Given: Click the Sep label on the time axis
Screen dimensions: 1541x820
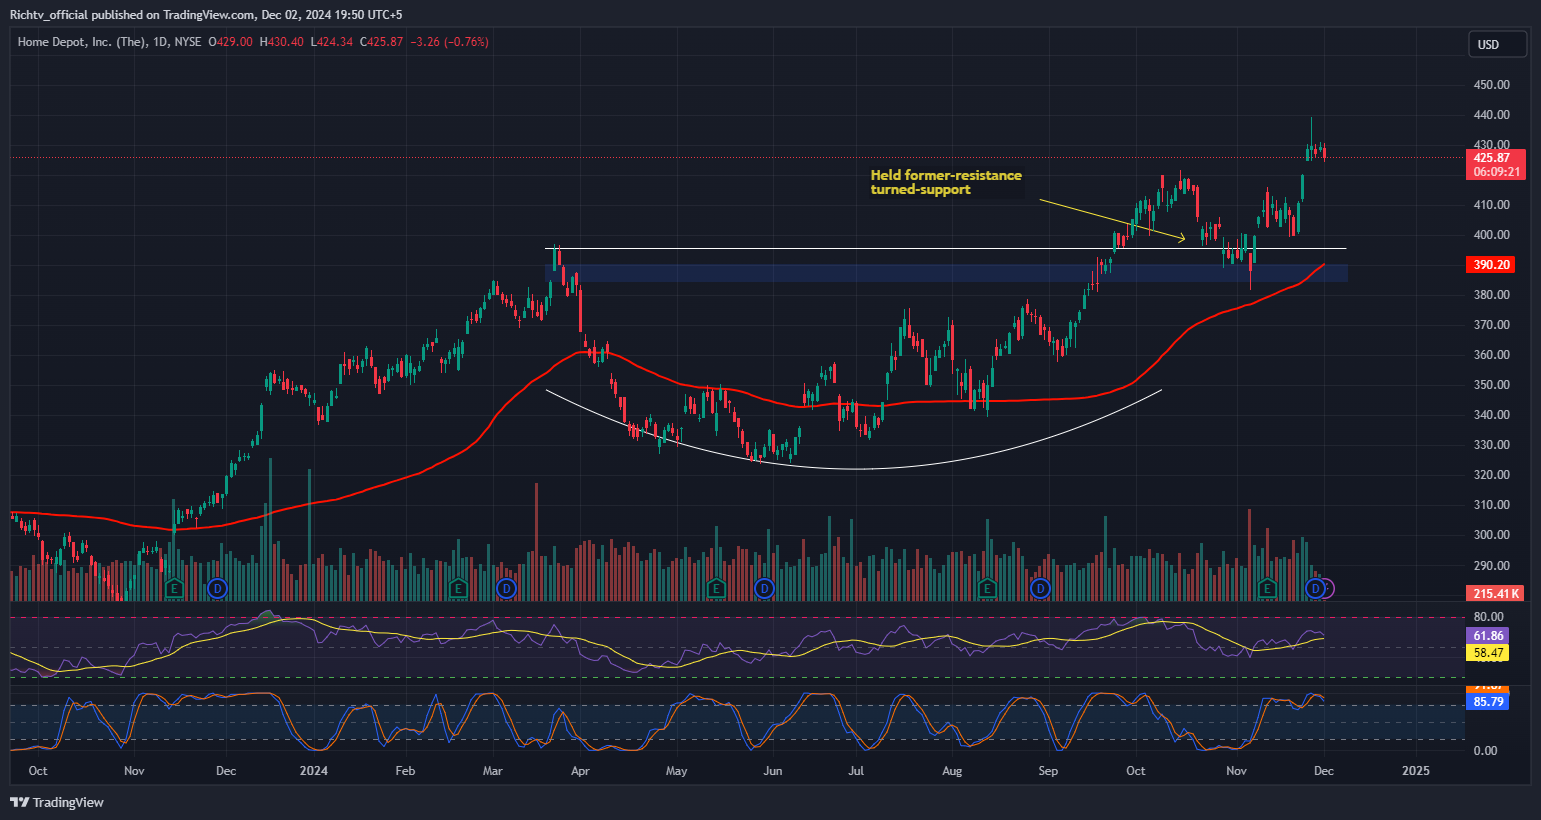Looking at the screenshot, I should click(x=1048, y=771).
